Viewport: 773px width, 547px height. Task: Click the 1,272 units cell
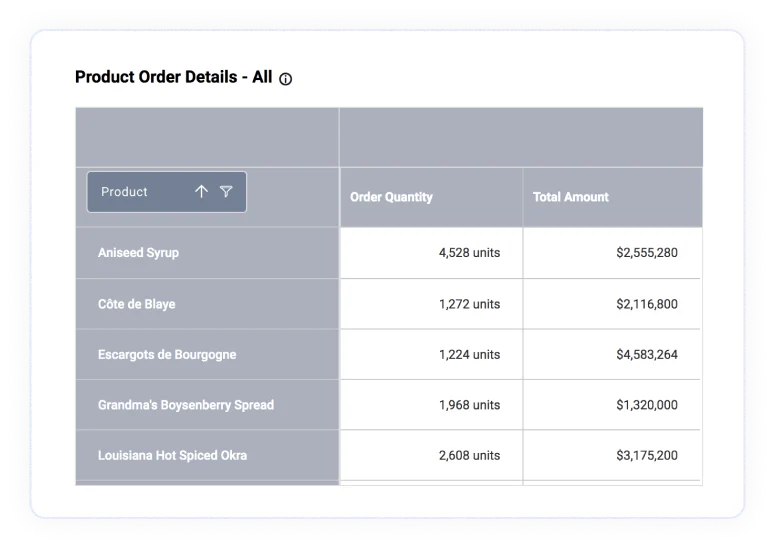(x=431, y=304)
